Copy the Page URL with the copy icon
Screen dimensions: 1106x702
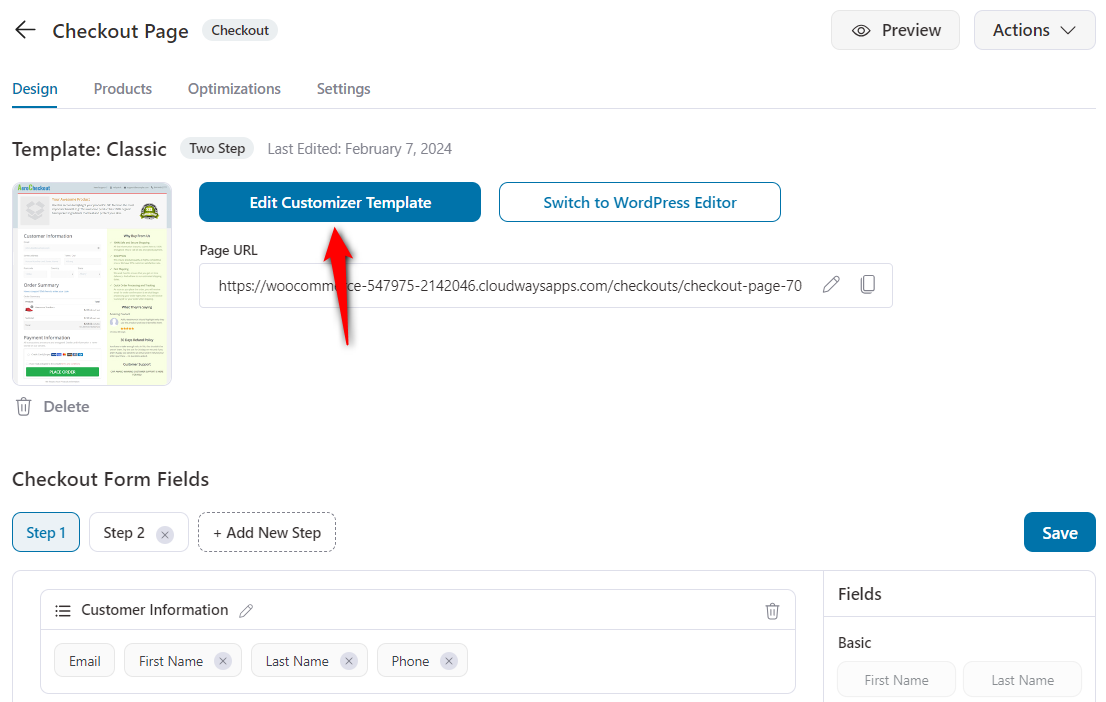click(867, 284)
